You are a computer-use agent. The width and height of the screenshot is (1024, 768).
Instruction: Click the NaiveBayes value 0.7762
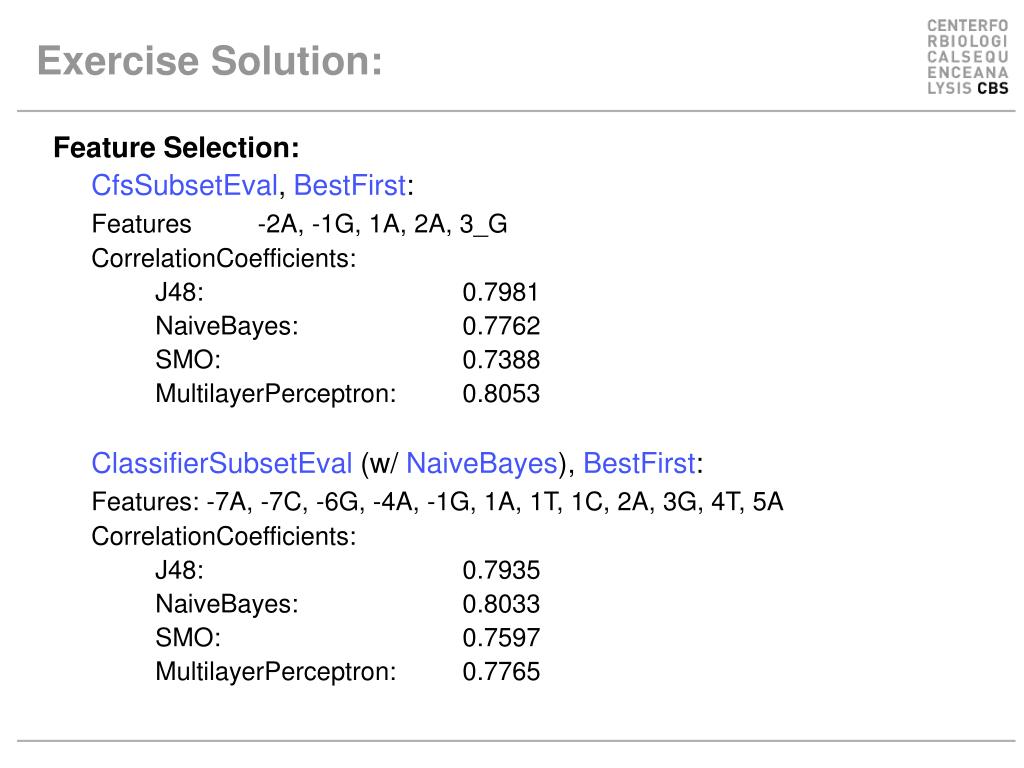[x=501, y=326]
